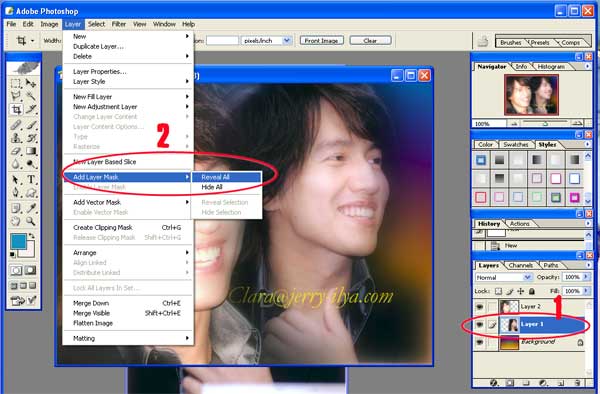
Task: Select the Pen tool
Action: coord(16,192)
